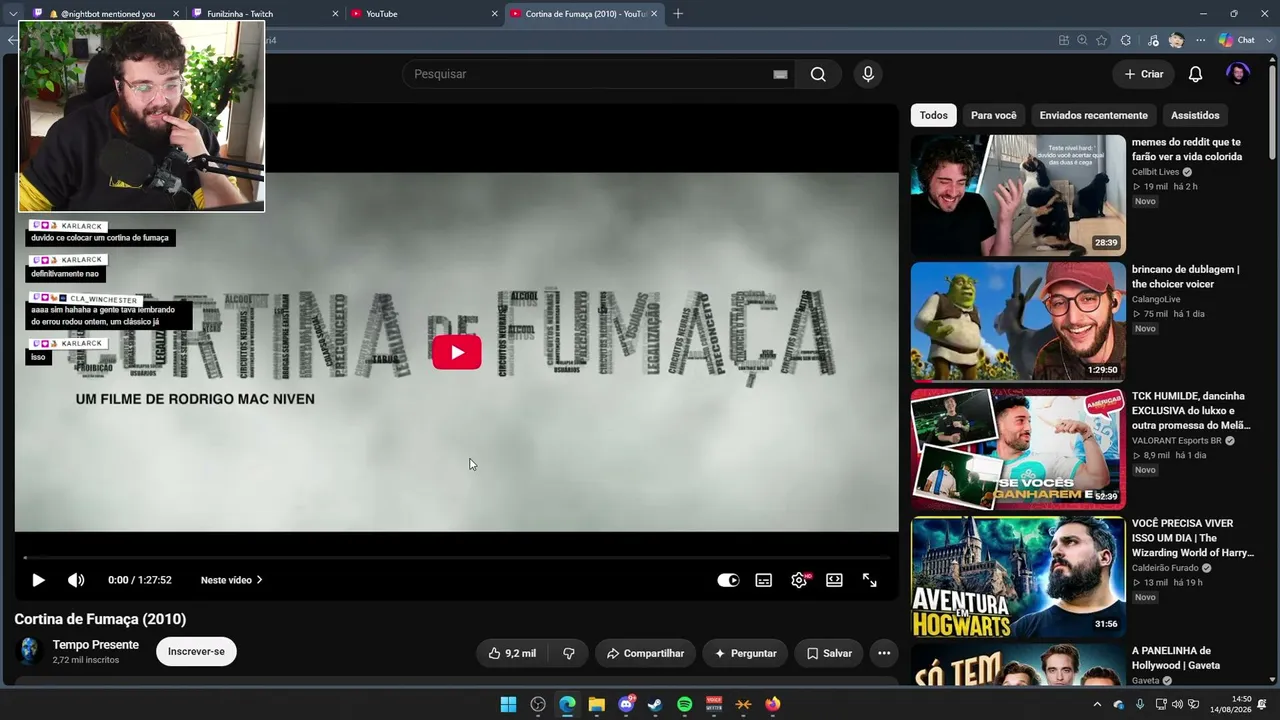Open Spotify from the taskbar
This screenshot has width=1280, height=720.
click(x=685, y=704)
